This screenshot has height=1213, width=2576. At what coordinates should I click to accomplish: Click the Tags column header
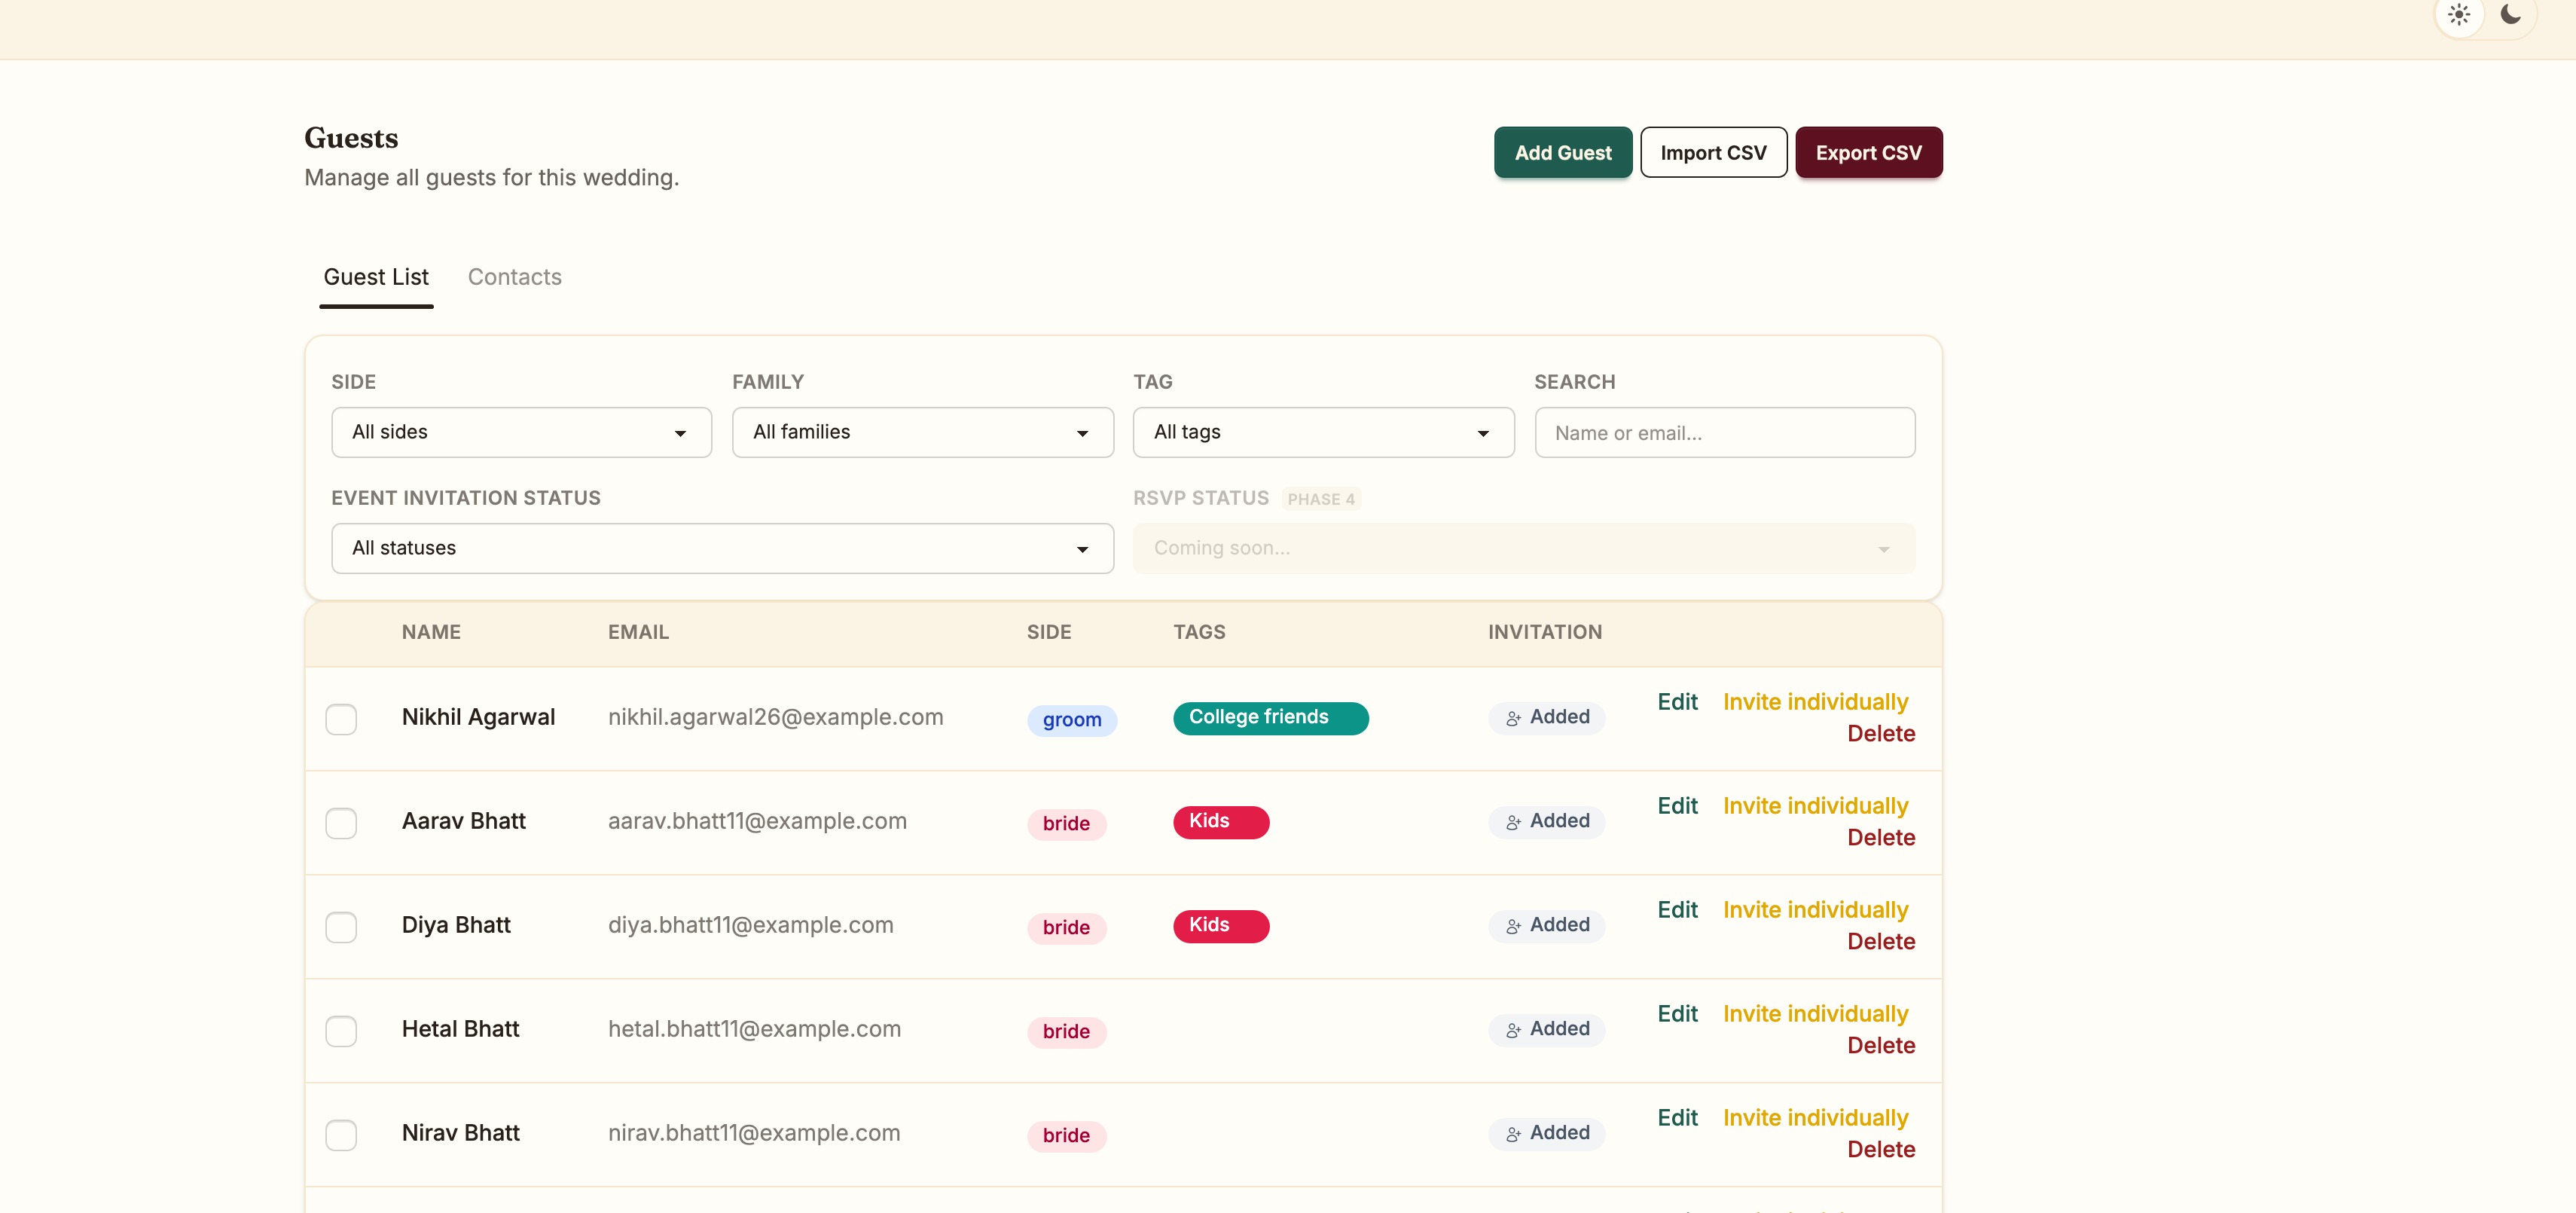click(1199, 632)
